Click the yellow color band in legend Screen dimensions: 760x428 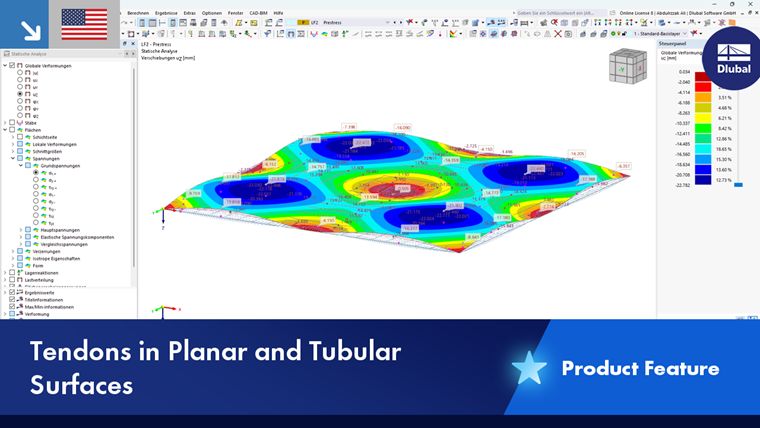(703, 118)
